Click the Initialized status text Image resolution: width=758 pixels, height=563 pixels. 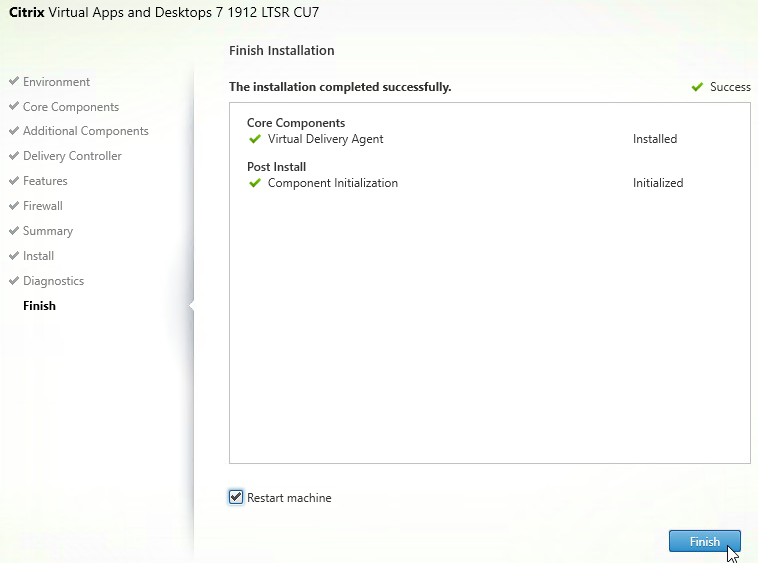[658, 183]
